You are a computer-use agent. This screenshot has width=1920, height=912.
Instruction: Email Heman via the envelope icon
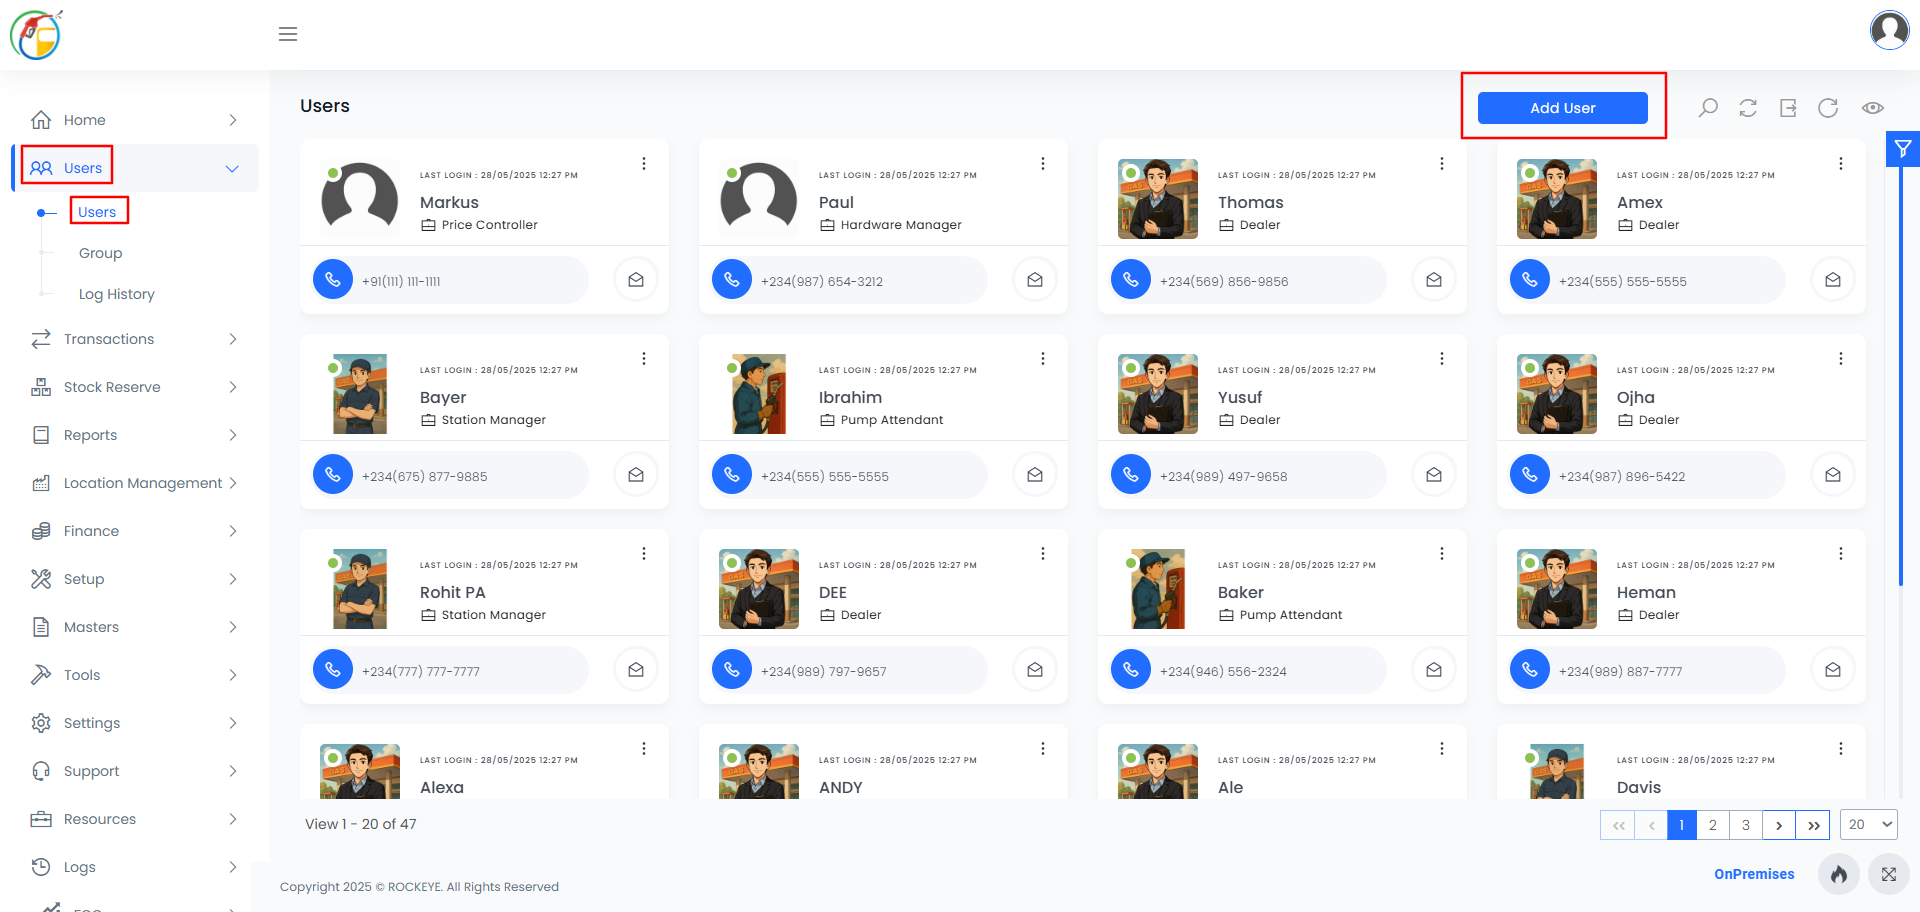tap(1833, 670)
